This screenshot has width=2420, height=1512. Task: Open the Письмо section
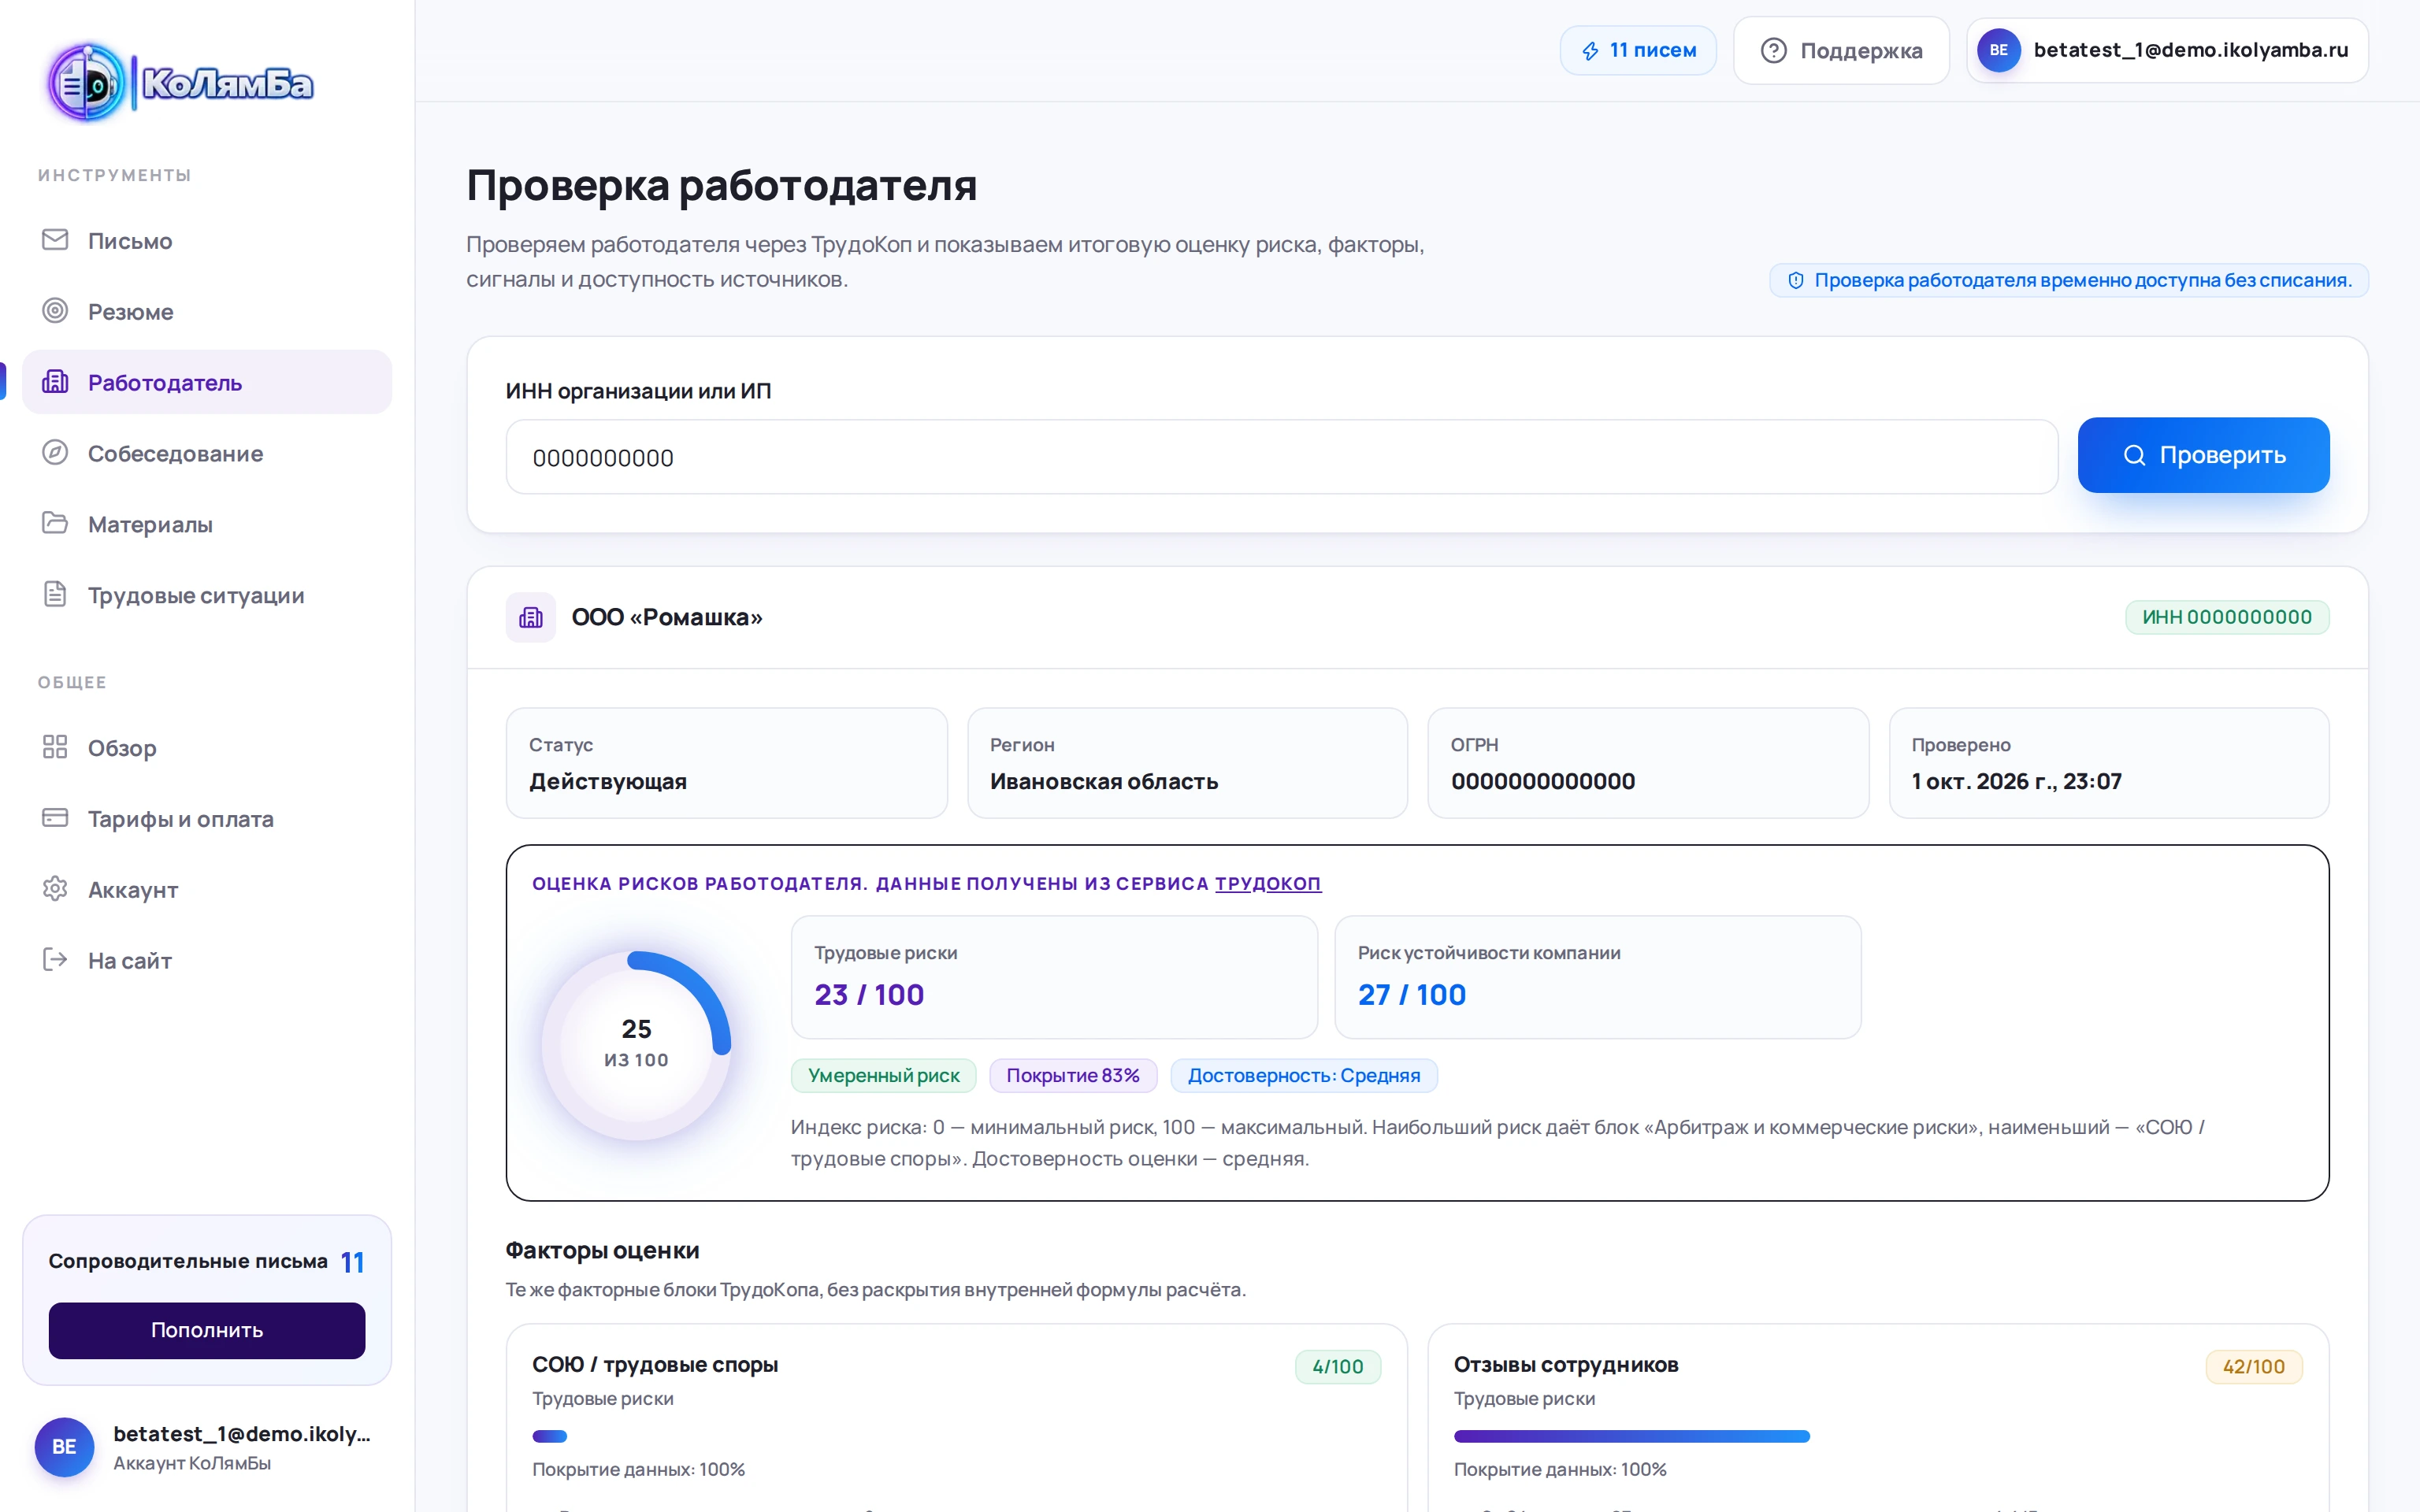tap(207, 240)
